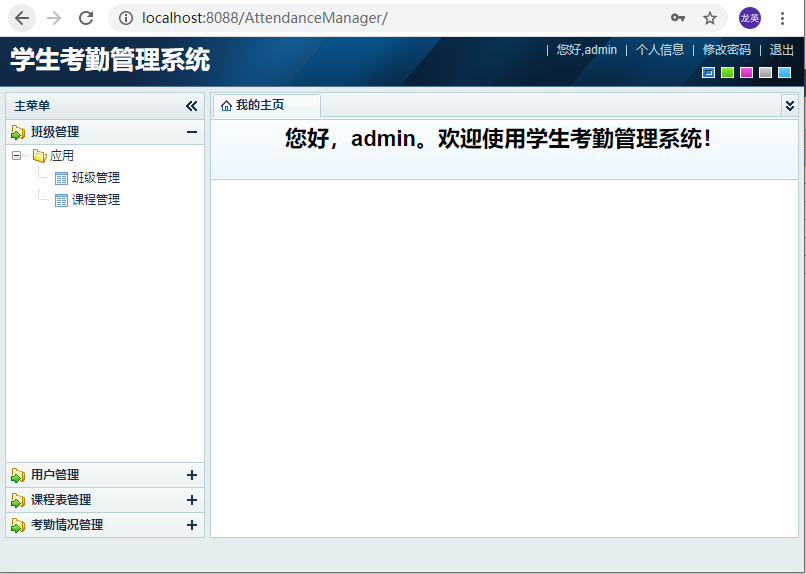Screen dimensions: 806x574
Task: Collapse the 主菜单 panel with double arrow
Action: (x=191, y=106)
